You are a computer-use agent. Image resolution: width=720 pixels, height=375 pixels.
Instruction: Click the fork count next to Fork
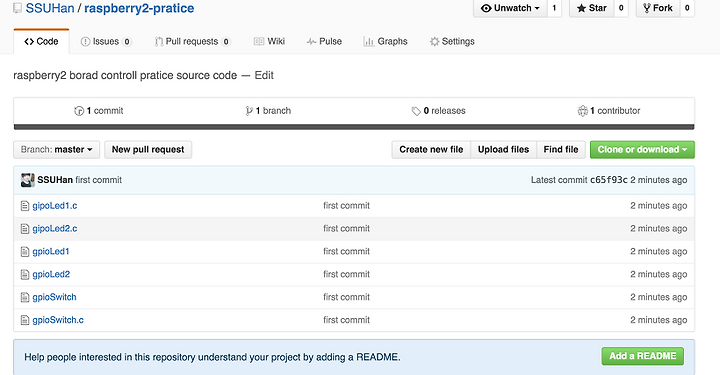point(687,8)
